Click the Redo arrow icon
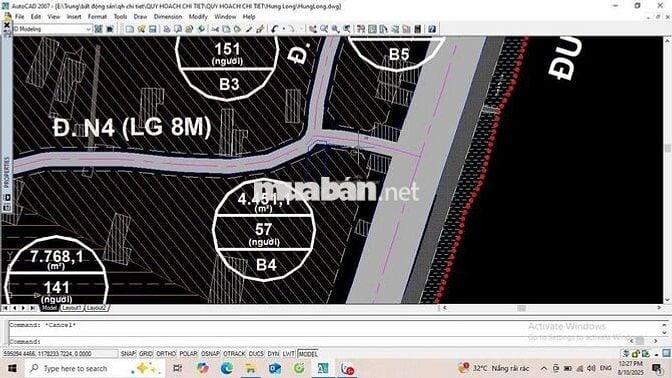This screenshot has height=378, width=672. [291, 29]
